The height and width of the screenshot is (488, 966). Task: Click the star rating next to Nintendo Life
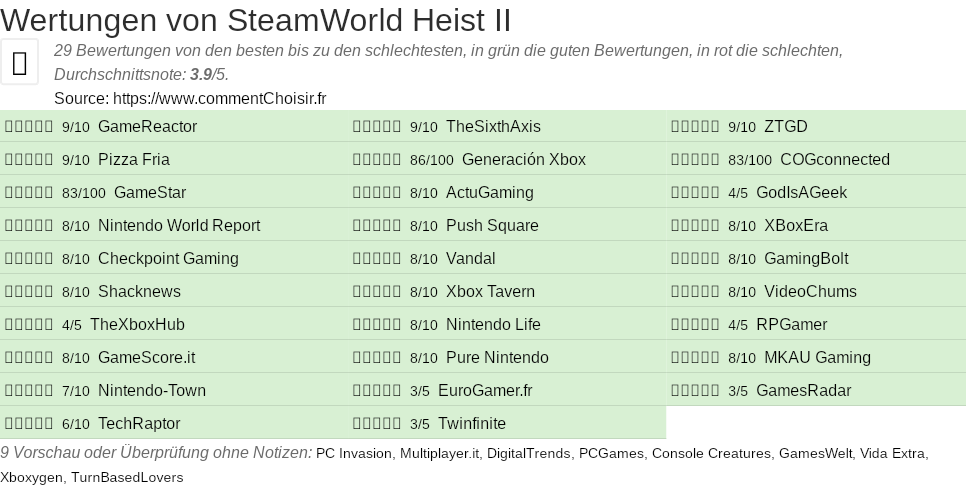click(x=377, y=325)
